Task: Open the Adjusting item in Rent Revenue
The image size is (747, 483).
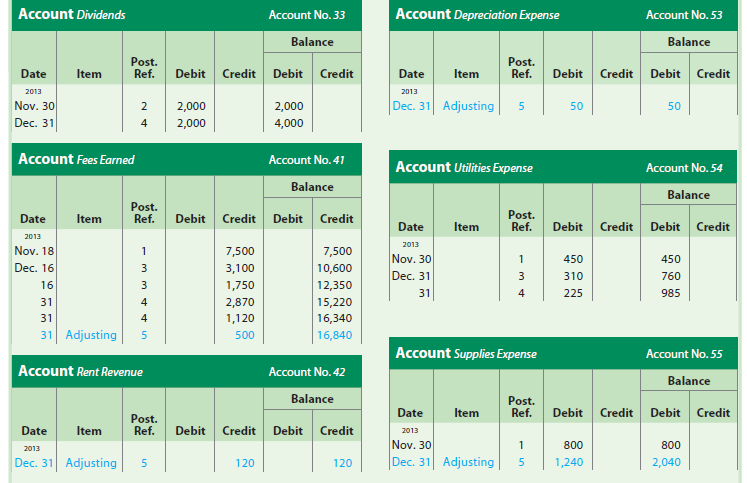Action: coord(90,463)
